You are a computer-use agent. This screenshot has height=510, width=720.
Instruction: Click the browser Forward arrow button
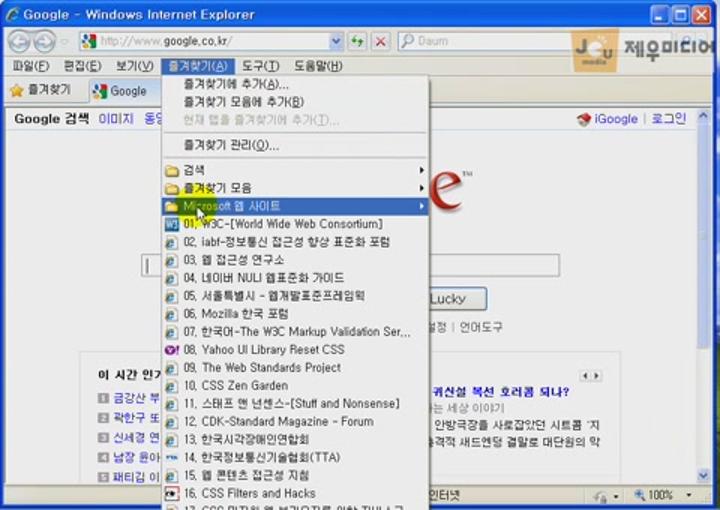44,42
